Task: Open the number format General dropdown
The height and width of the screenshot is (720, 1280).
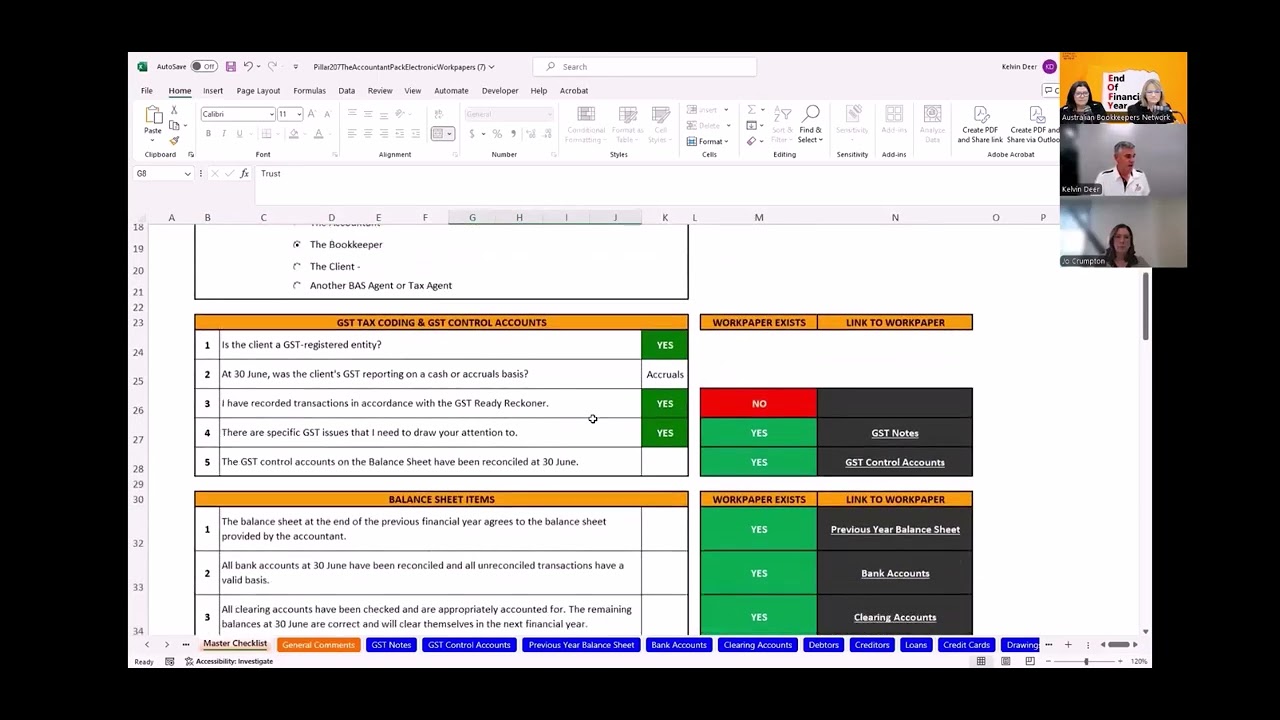Action: tap(549, 114)
